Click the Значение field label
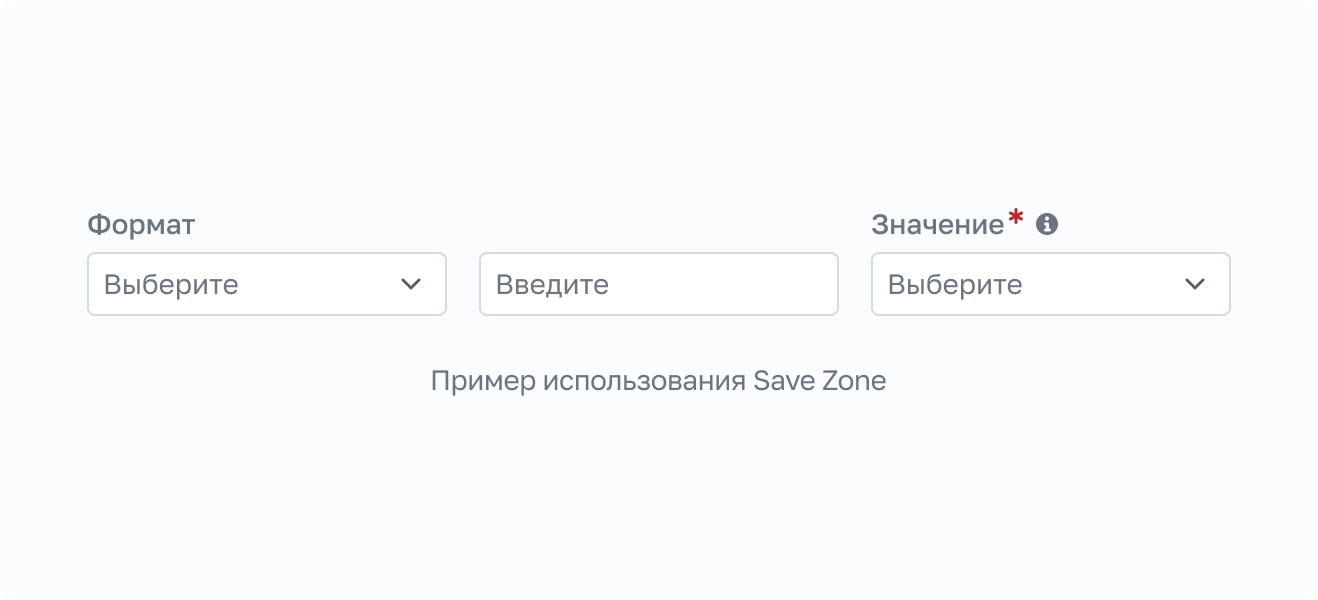The width and height of the screenshot is (1318, 600). tap(937, 225)
